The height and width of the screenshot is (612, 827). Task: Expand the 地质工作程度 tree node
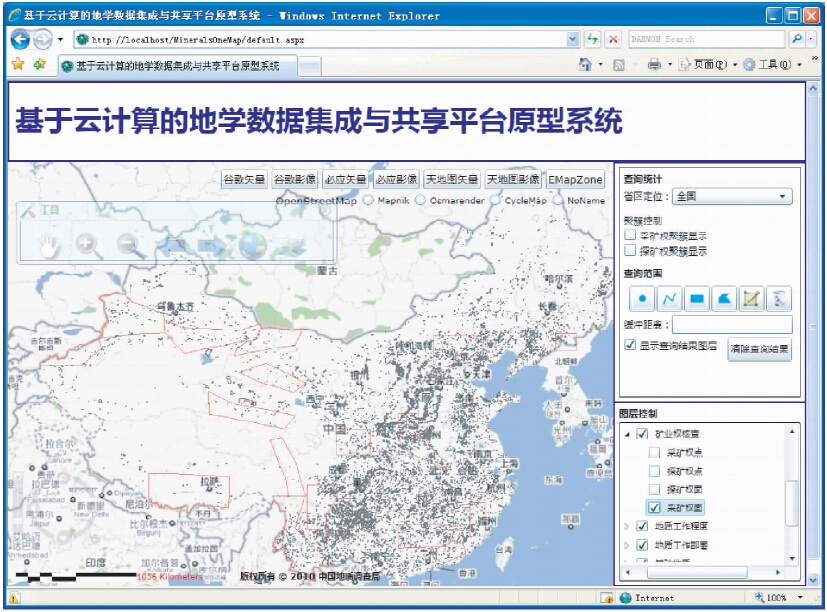[x=627, y=526]
